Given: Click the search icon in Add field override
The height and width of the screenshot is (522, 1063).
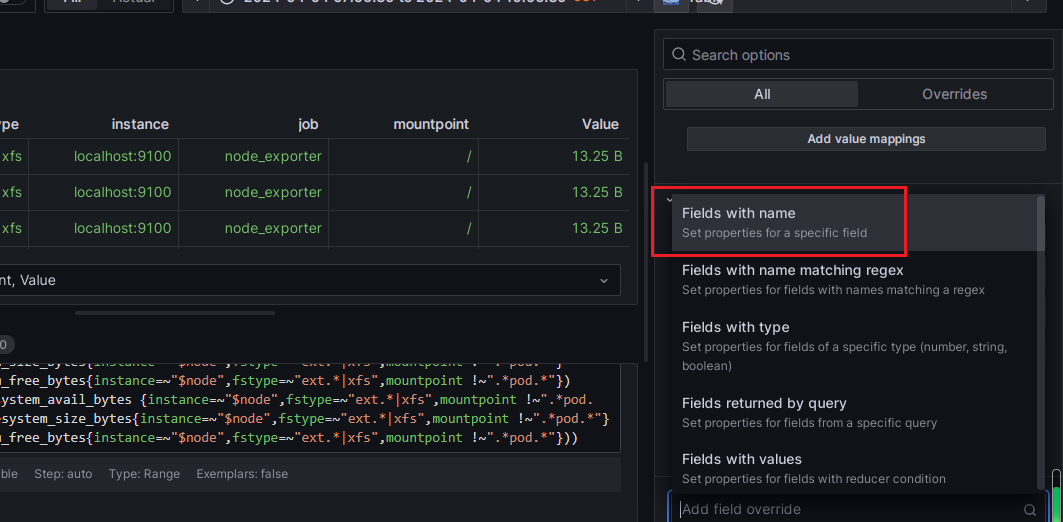Looking at the screenshot, I should pos(1030,509).
